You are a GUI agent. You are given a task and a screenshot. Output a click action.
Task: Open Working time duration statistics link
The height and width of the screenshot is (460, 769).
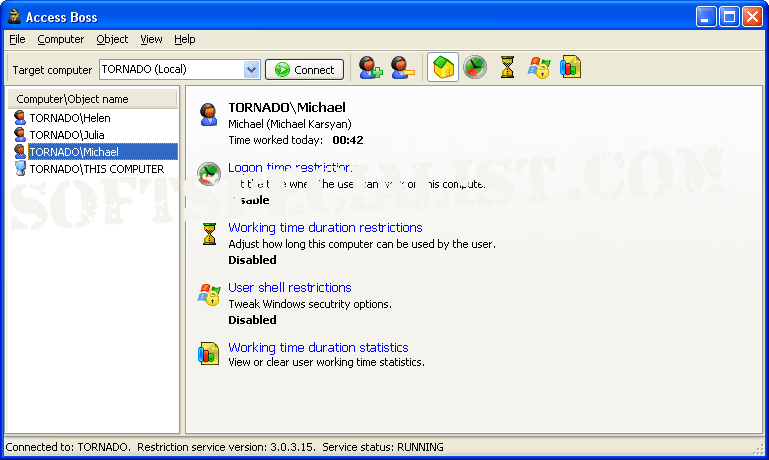pos(318,347)
